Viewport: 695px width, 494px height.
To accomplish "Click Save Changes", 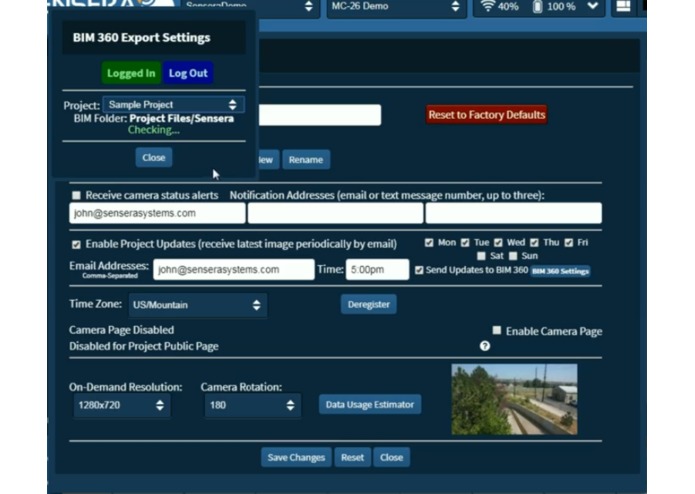I will coord(296,458).
